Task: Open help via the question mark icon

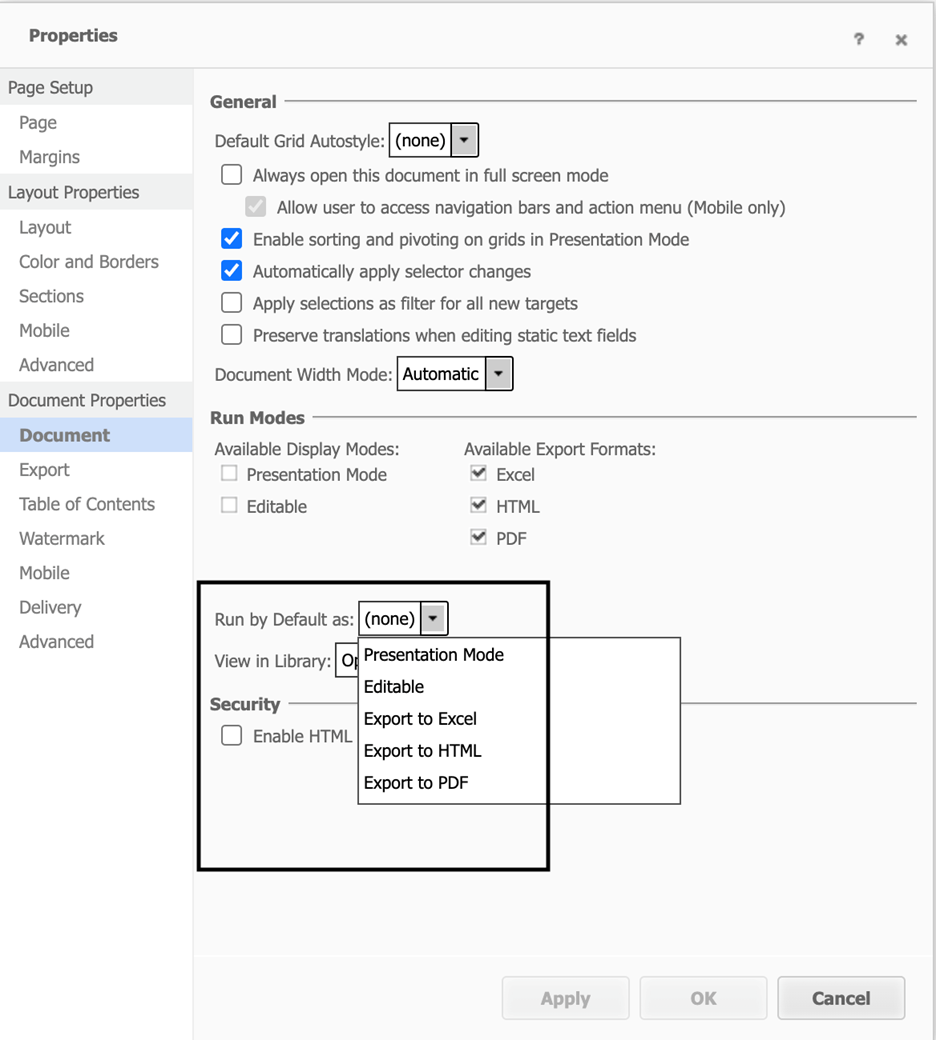Action: point(858,39)
